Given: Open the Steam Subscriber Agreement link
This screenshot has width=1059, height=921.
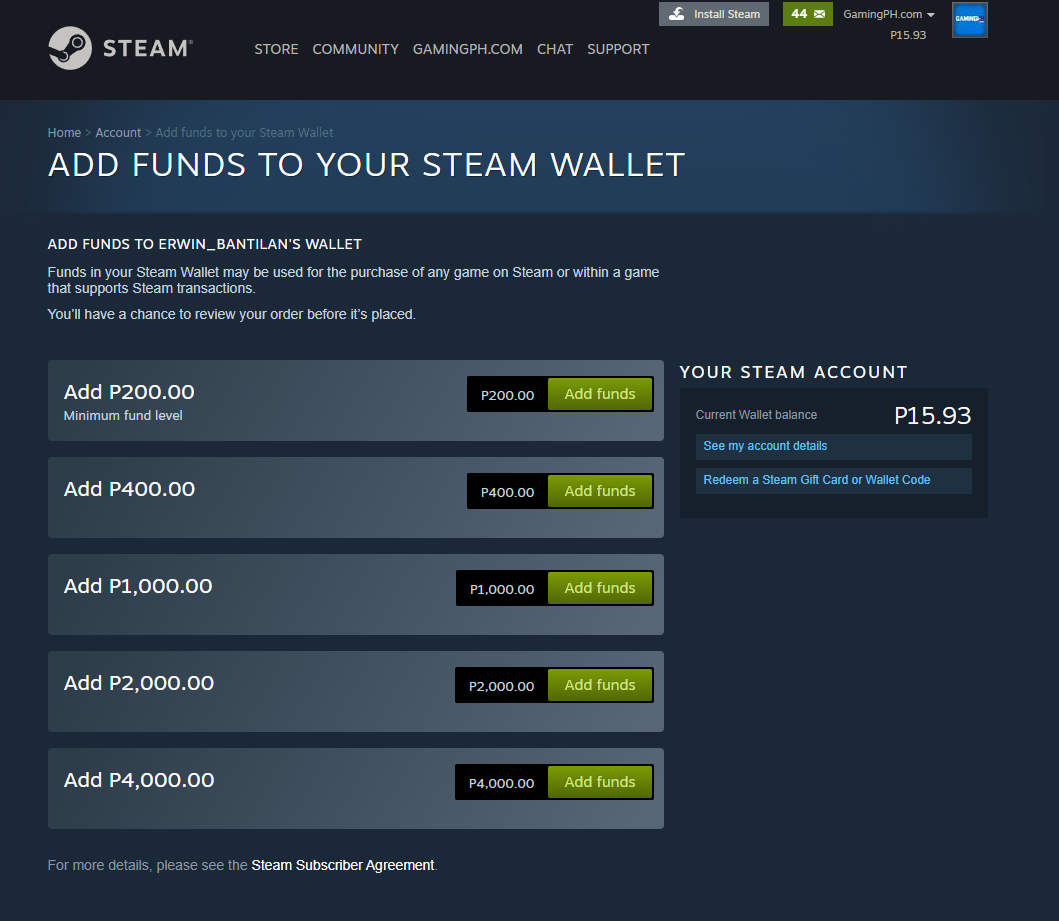Looking at the screenshot, I should click(342, 865).
